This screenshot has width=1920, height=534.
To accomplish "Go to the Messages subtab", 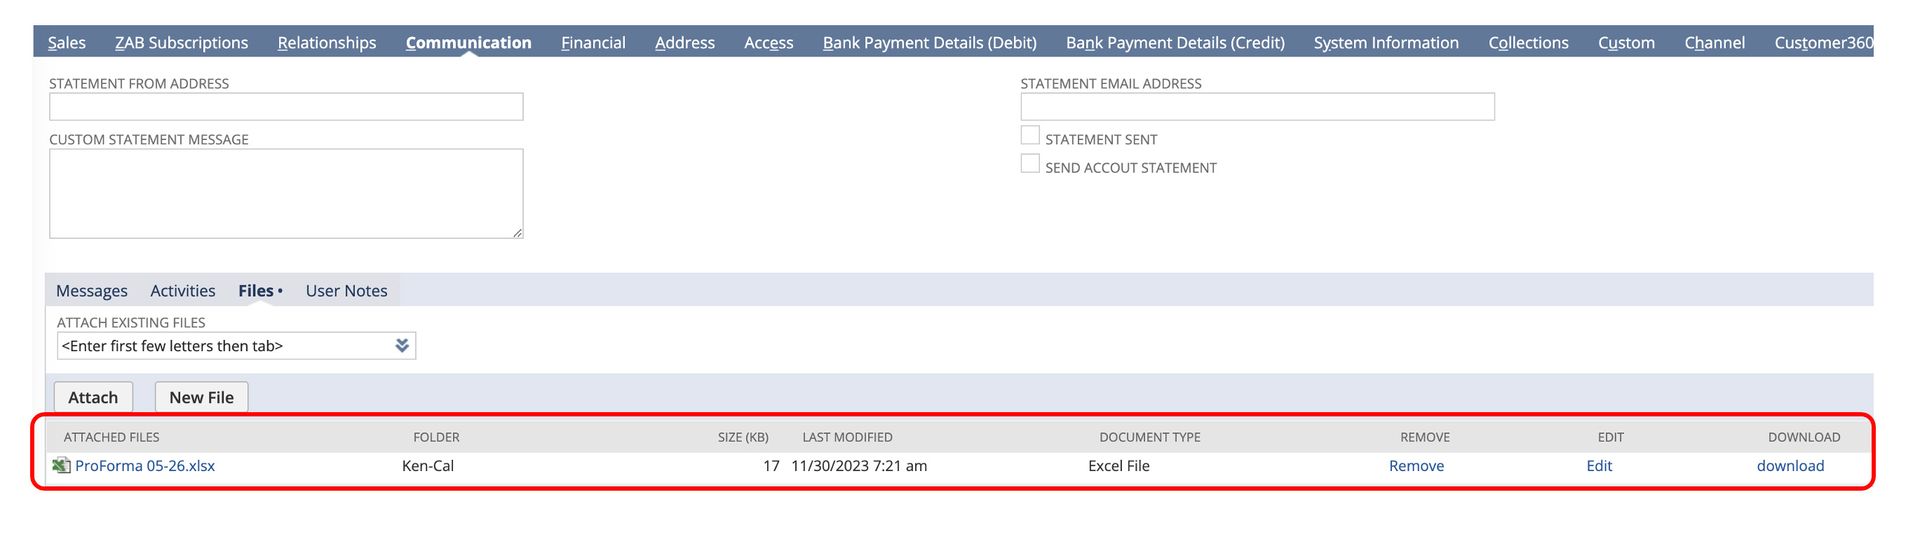I will [92, 291].
